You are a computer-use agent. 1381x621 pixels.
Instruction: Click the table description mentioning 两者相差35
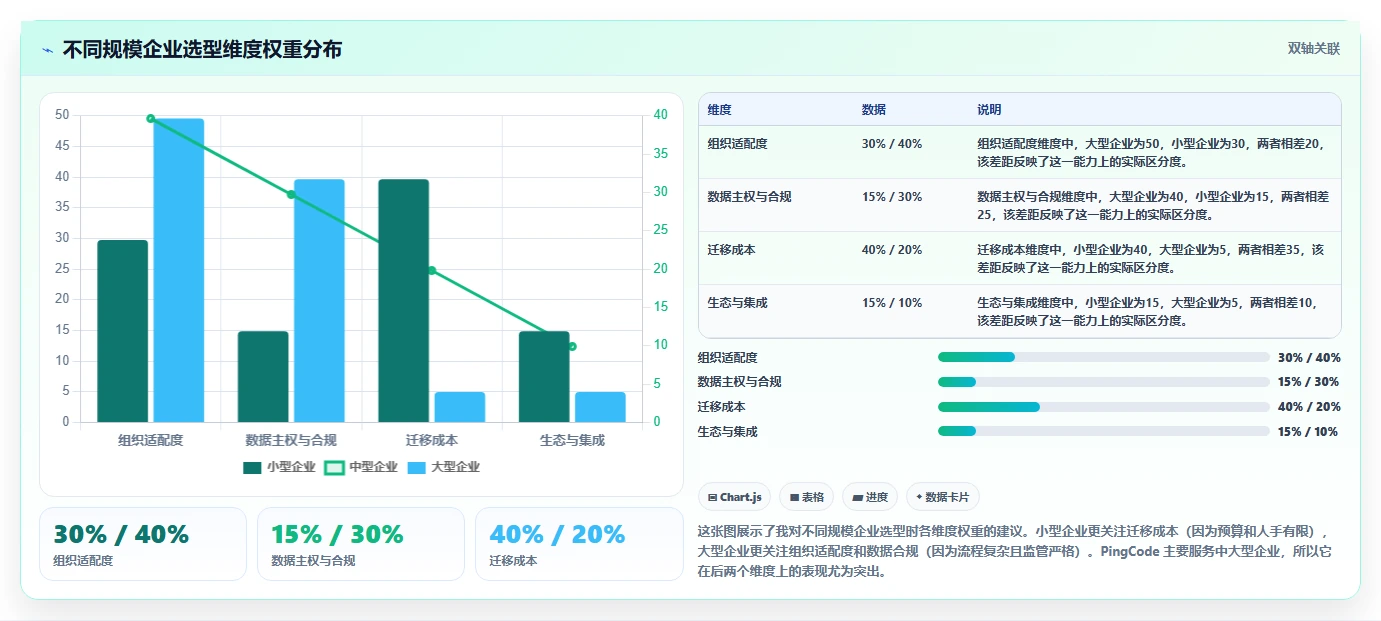tap(1152, 258)
